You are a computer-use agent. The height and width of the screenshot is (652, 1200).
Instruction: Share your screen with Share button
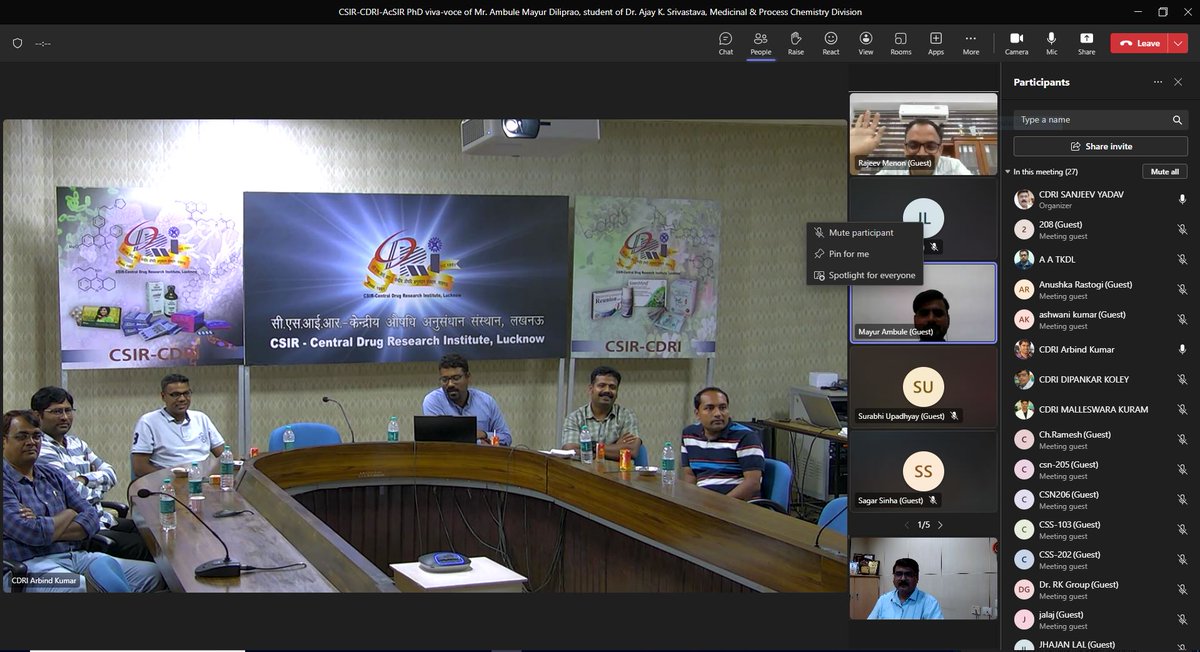(x=1086, y=43)
